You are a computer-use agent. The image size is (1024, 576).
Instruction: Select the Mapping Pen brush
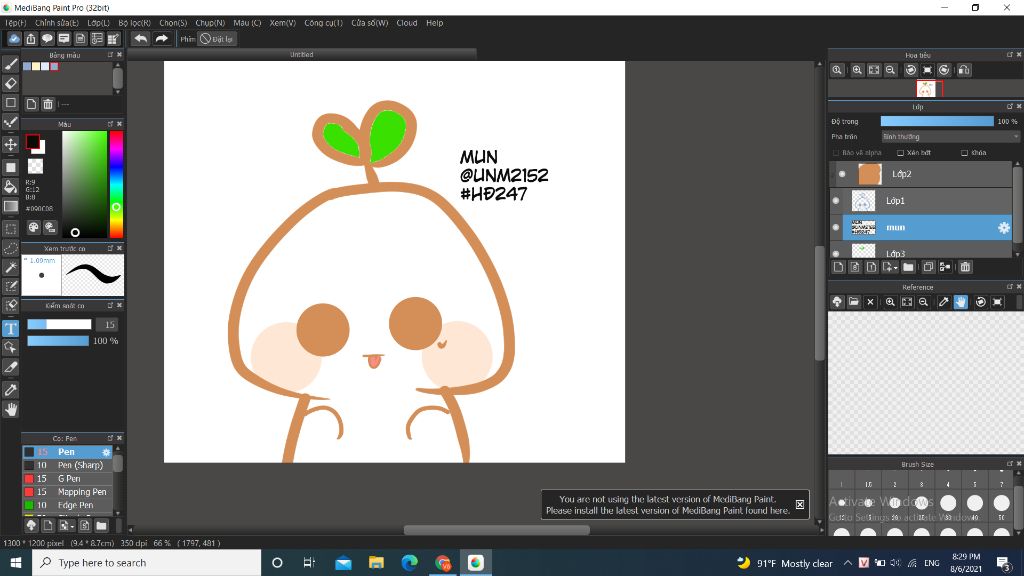(x=68, y=492)
